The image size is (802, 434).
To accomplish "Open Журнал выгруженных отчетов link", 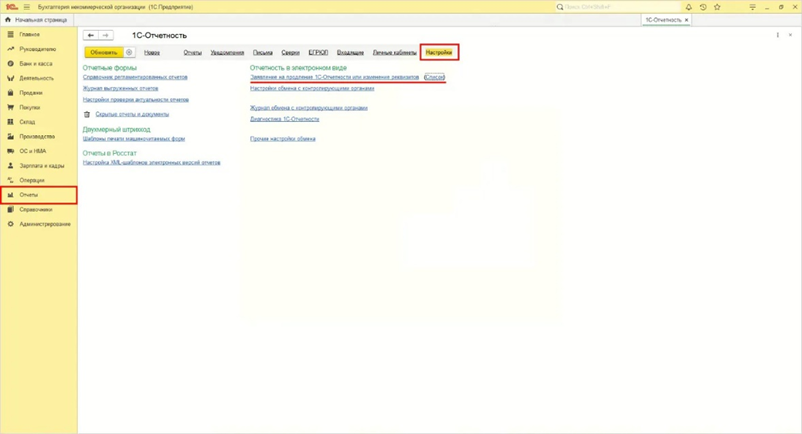I will coord(120,88).
